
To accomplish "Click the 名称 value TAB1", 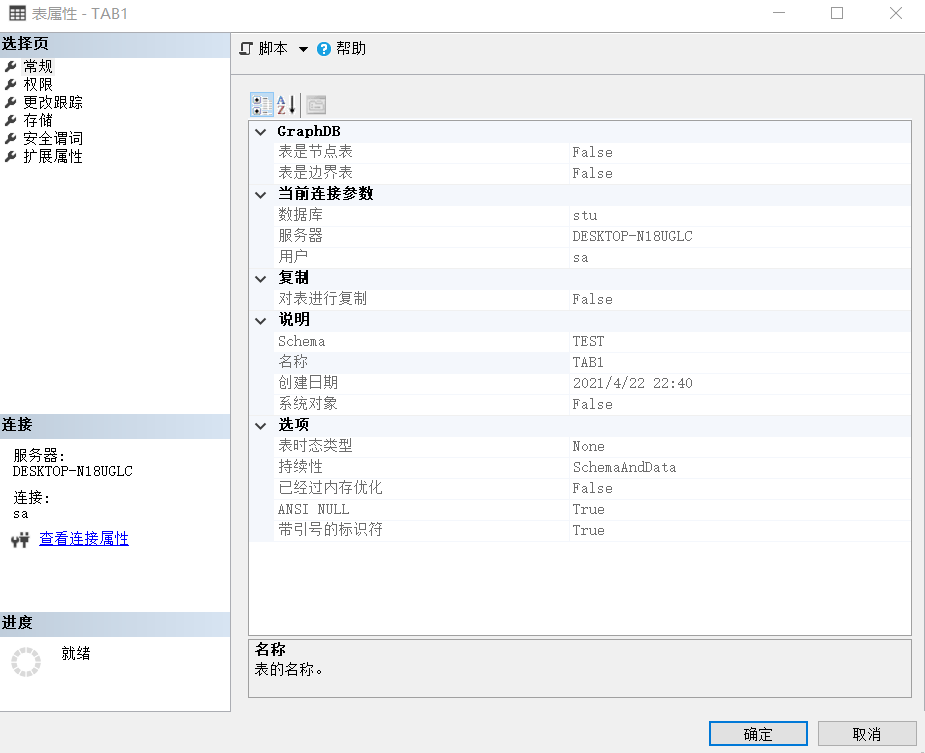I will pyautogui.click(x=588, y=362).
